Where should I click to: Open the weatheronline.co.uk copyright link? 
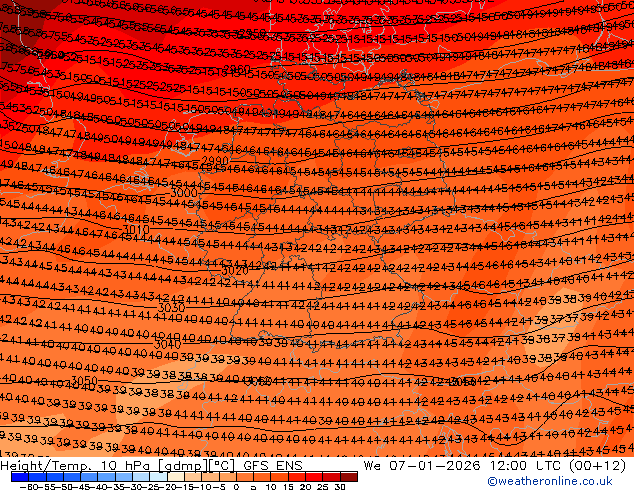pyautogui.click(x=550, y=481)
